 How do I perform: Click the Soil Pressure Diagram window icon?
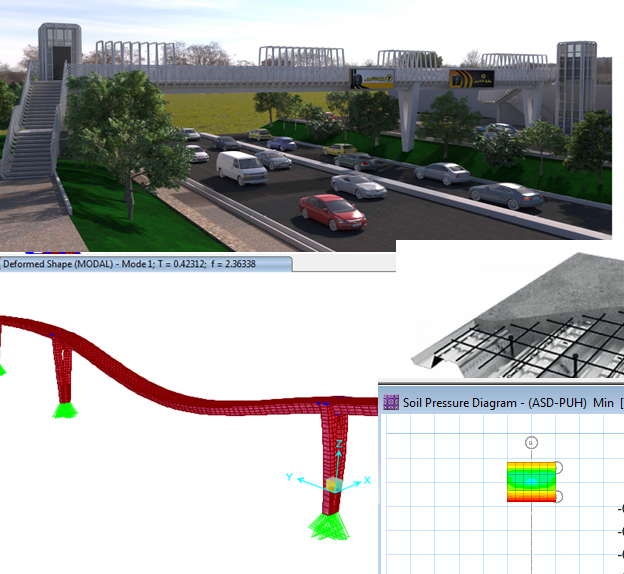coord(391,403)
